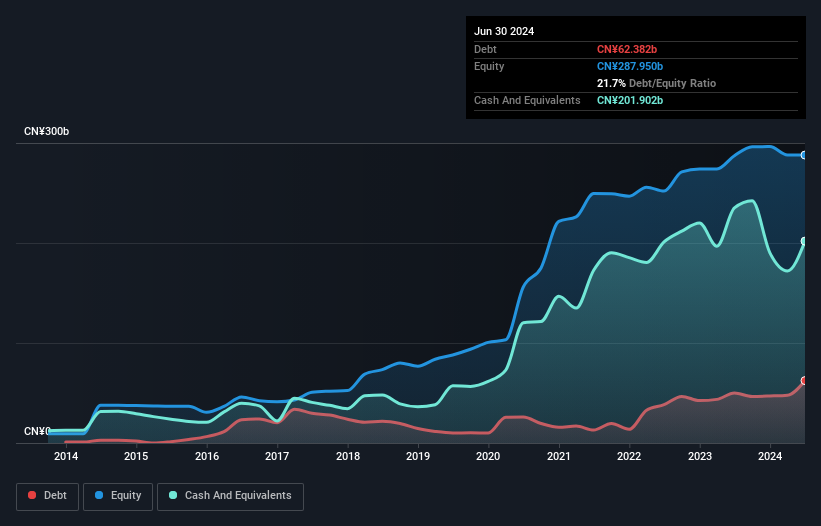Click the tooltip Debt row label
Viewport: 821px width, 526px height.
pos(485,49)
